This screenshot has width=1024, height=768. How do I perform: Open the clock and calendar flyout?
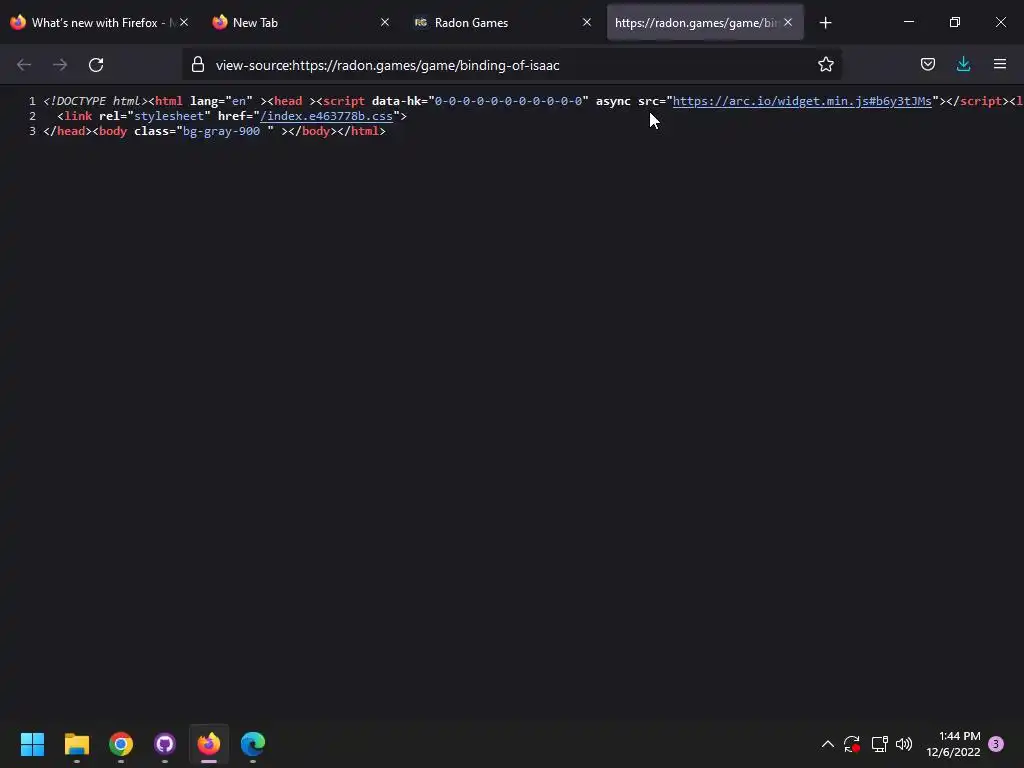pyautogui.click(x=953, y=744)
